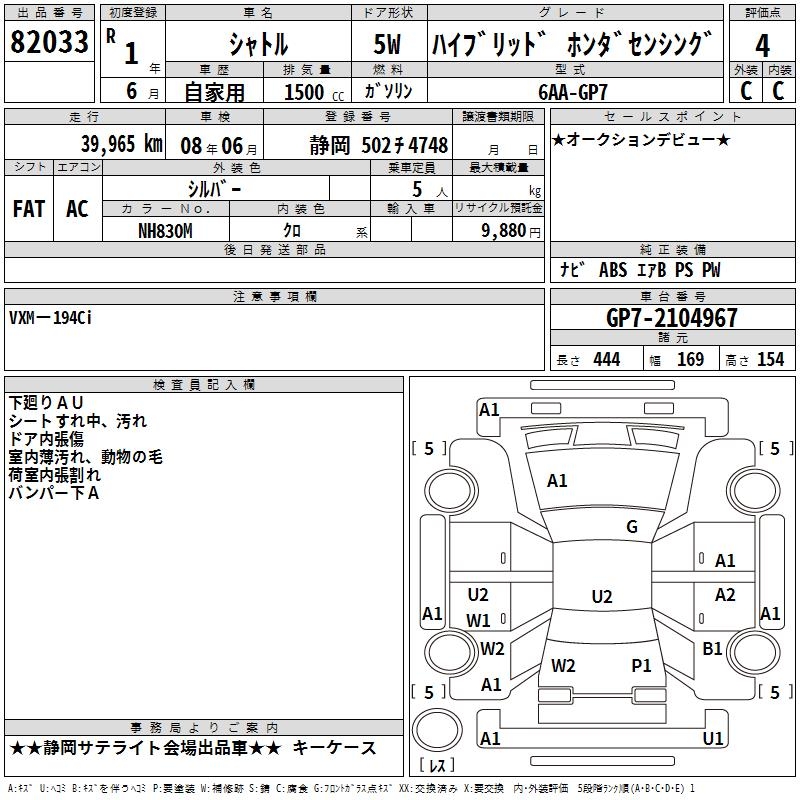Click the air conditioner value AC
This screenshot has width=800, height=800.
[77, 209]
